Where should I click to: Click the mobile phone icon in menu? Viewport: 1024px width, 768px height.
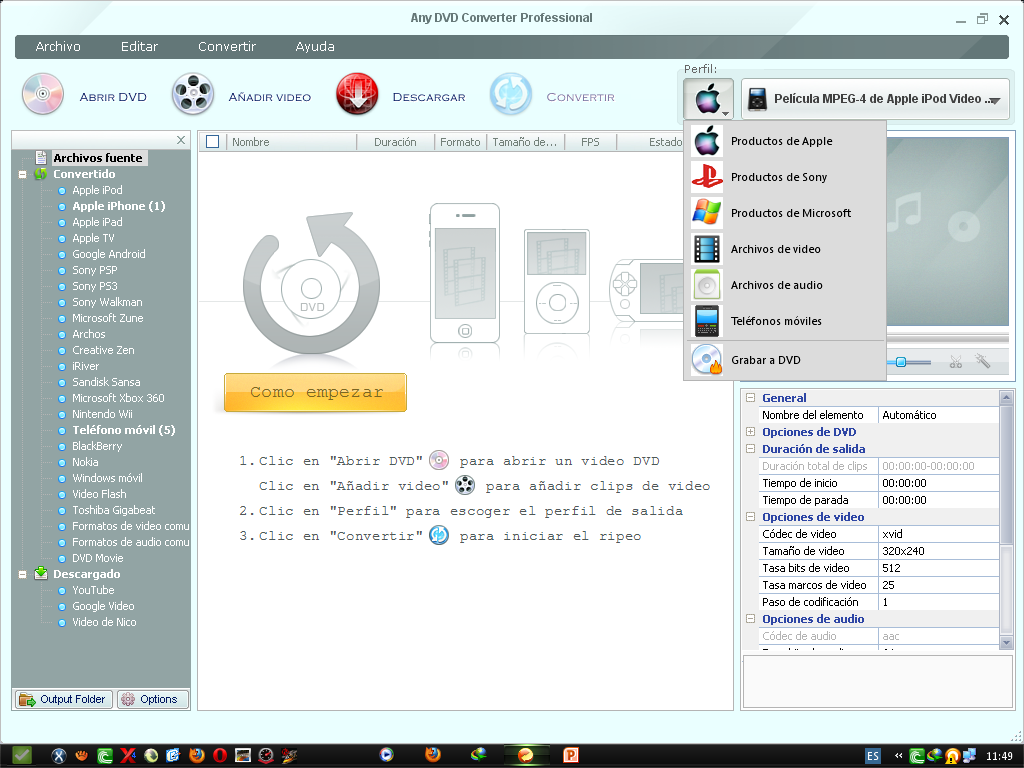pyautogui.click(x=707, y=321)
